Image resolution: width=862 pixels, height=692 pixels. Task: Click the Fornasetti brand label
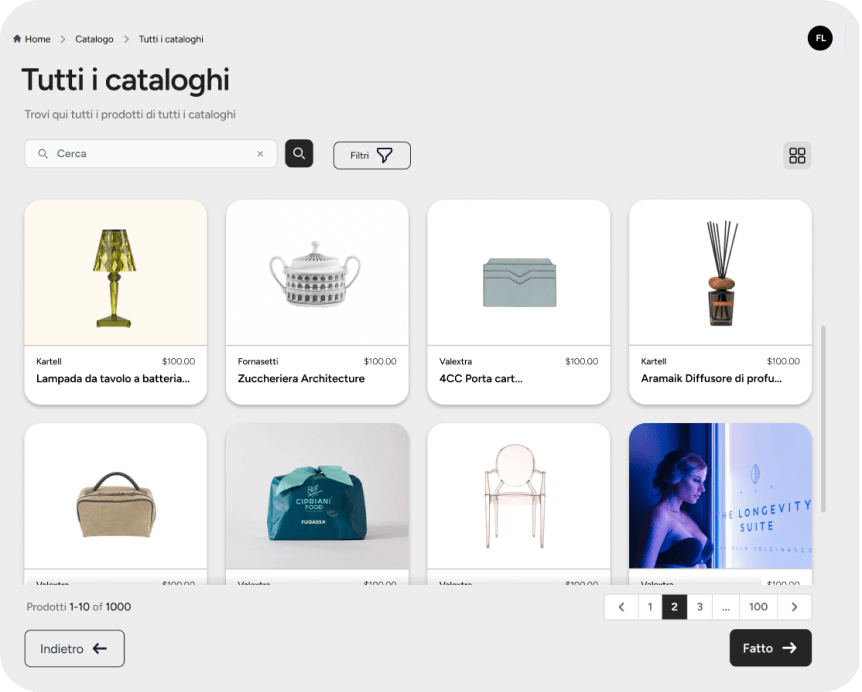[258, 361]
